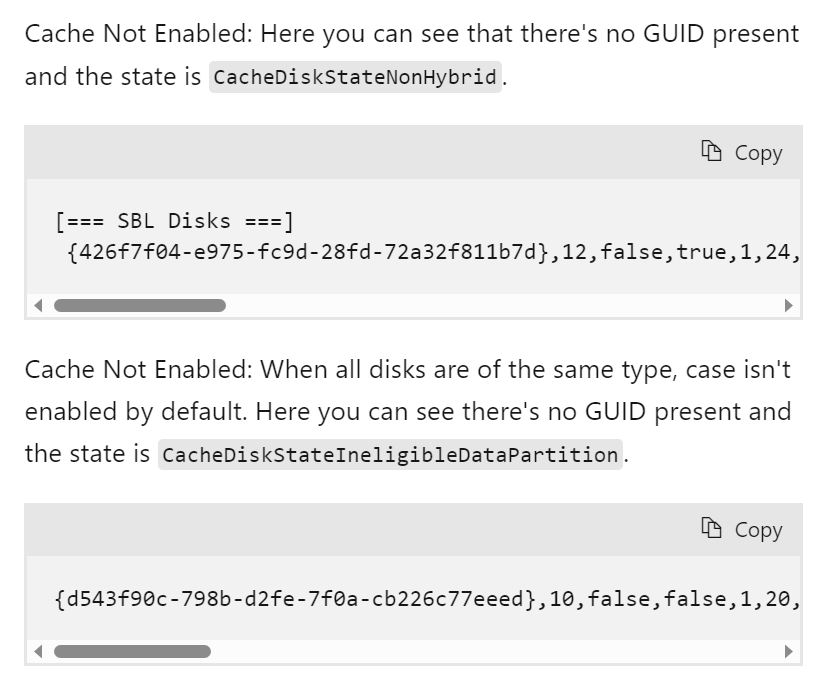Click the empty scrollbar track under the first code block
The image size is (817, 674).
pyautogui.click(x=500, y=306)
